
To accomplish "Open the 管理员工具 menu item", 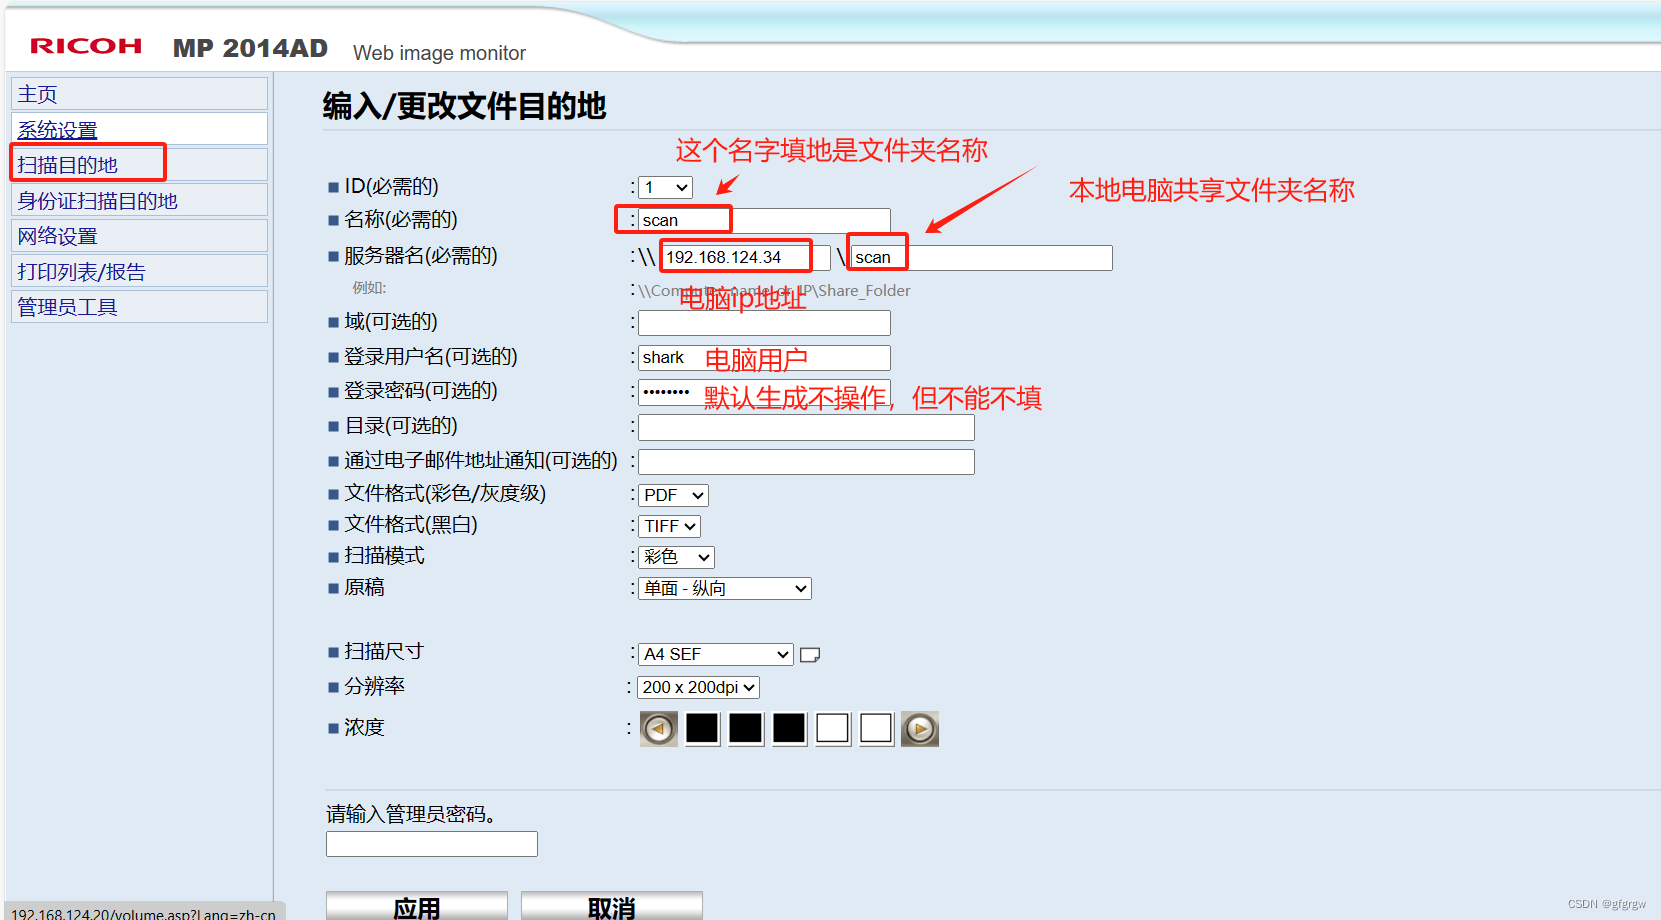I will pos(140,306).
